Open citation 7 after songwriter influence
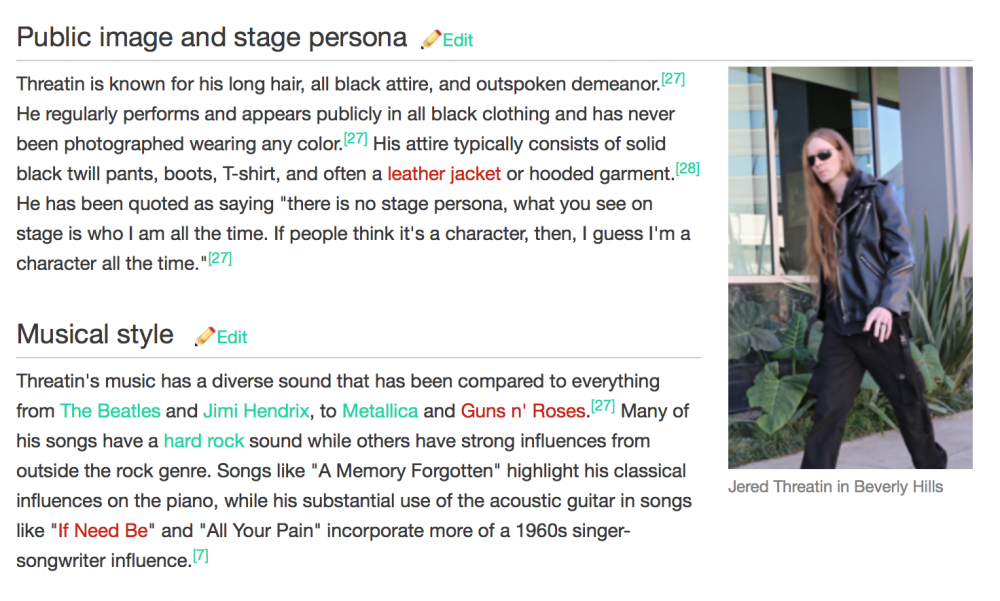The width and height of the screenshot is (1000, 601). [200, 556]
